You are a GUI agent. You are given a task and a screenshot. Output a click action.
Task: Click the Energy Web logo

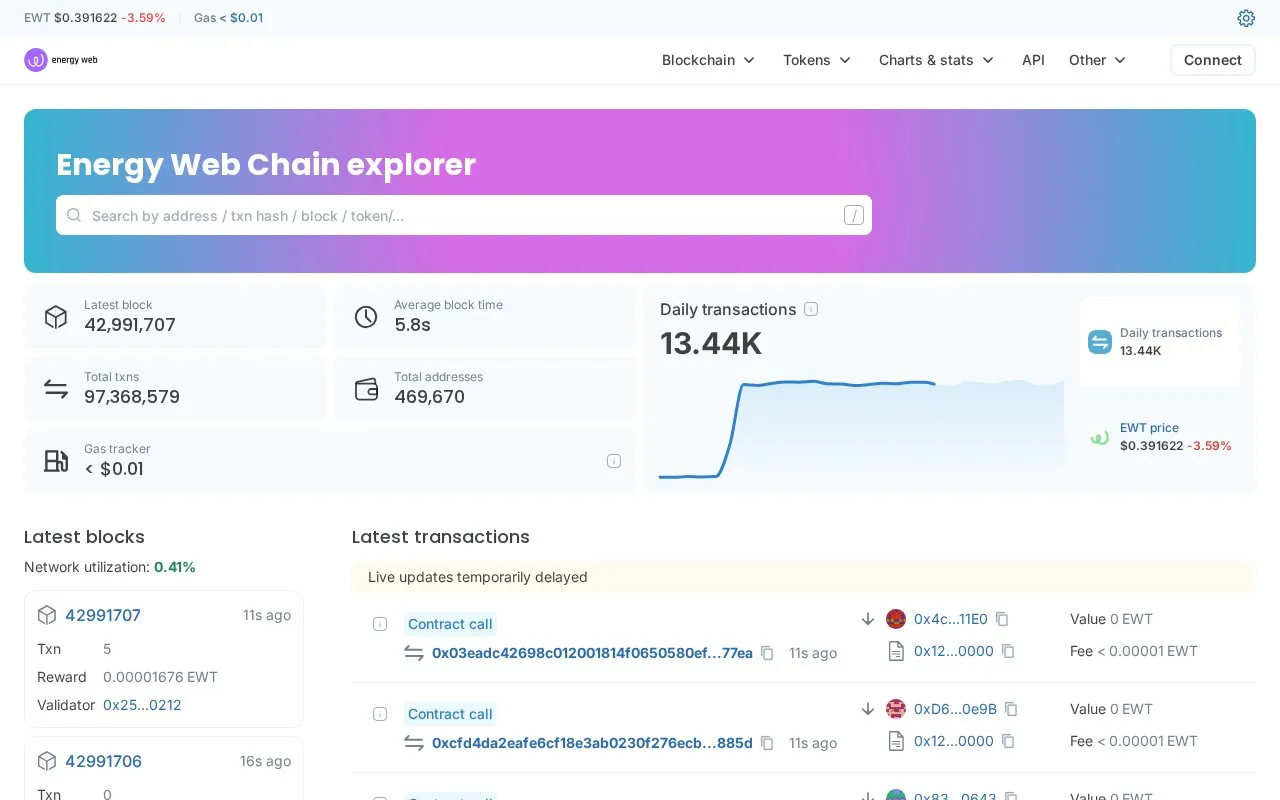point(61,60)
